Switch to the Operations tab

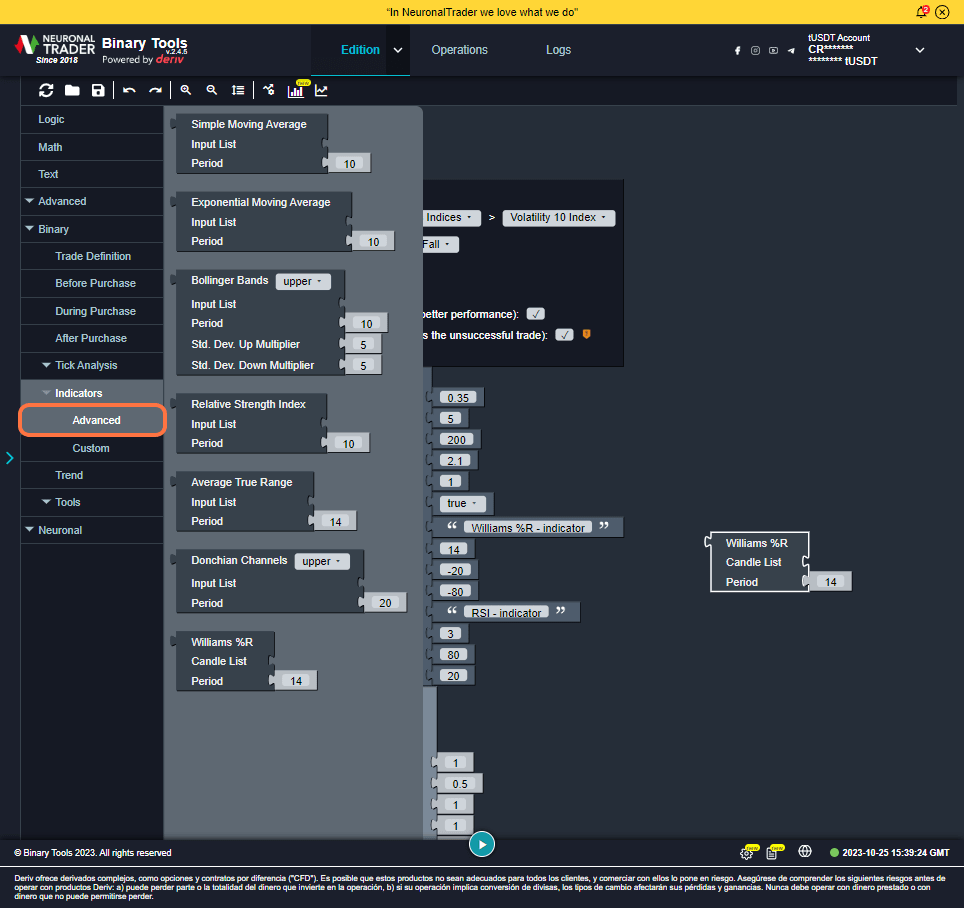459,50
